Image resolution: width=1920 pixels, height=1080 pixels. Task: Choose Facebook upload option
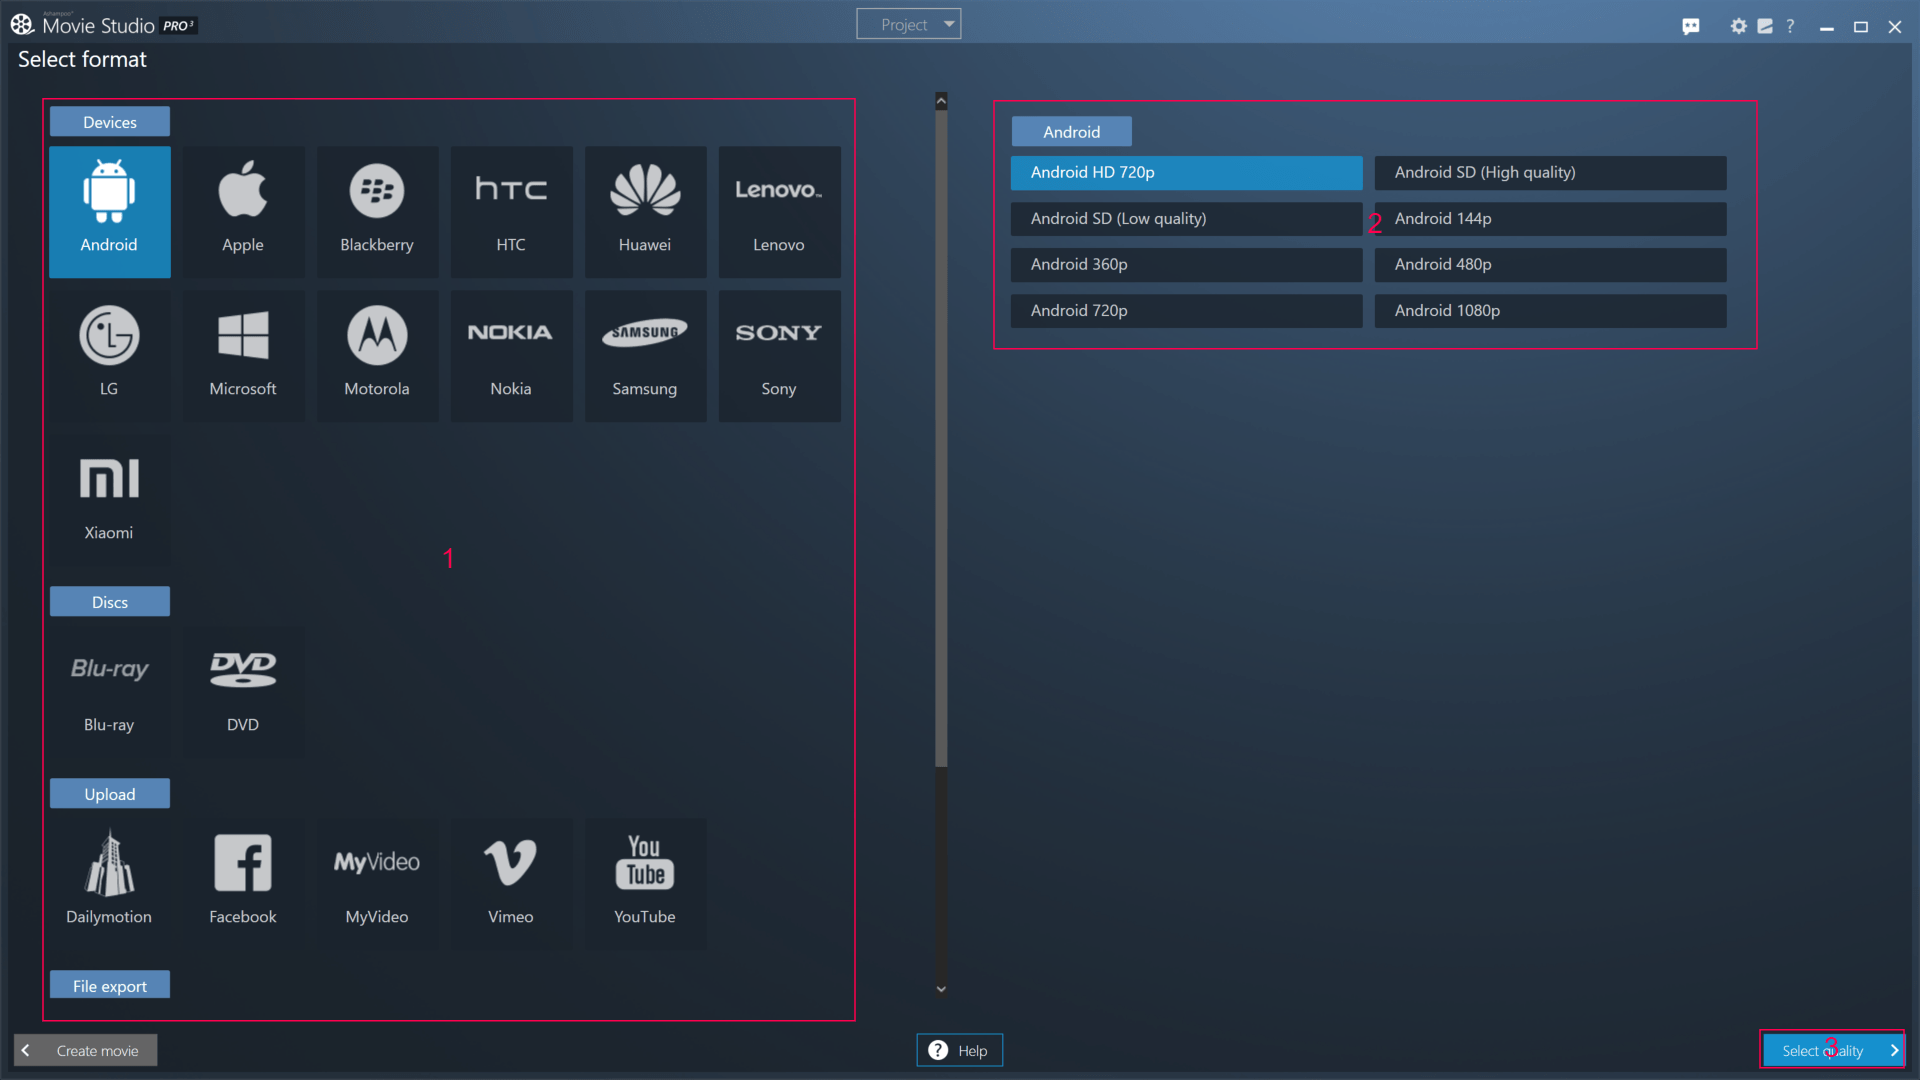click(x=243, y=884)
